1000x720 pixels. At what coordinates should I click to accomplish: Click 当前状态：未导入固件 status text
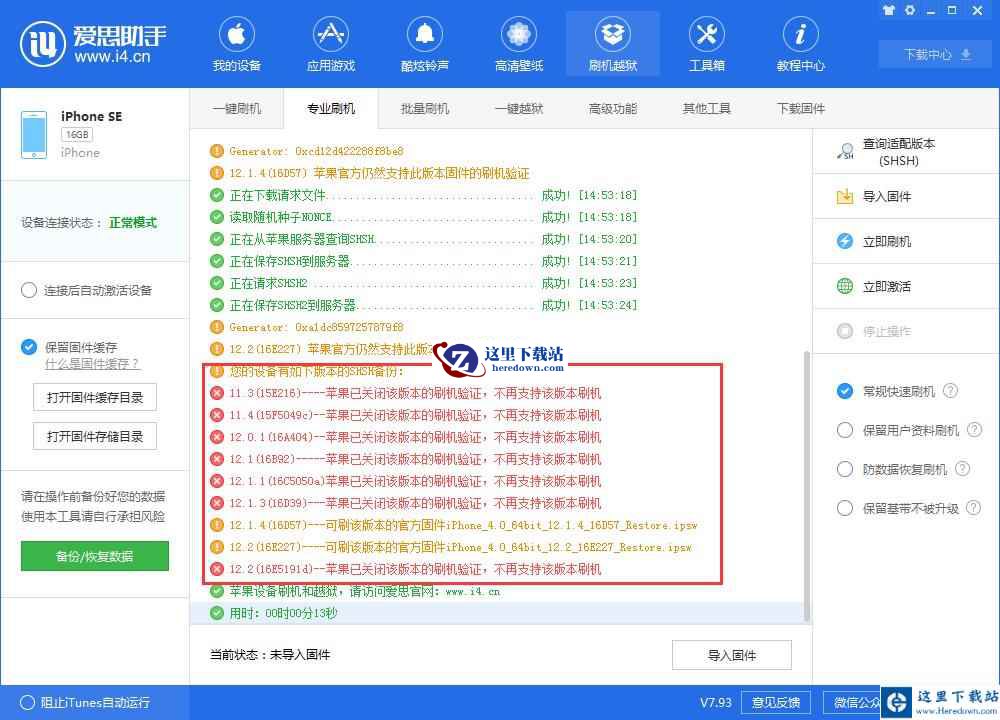(270, 654)
